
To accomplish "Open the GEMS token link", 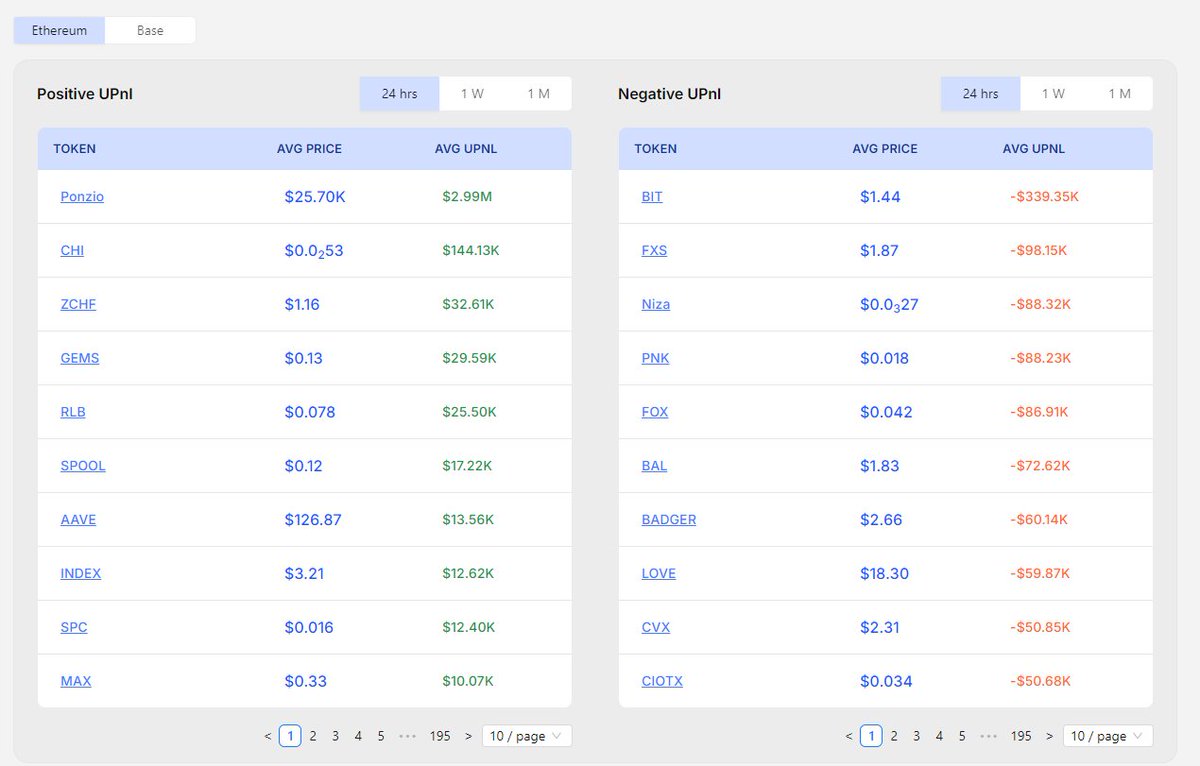I will click(x=80, y=359).
